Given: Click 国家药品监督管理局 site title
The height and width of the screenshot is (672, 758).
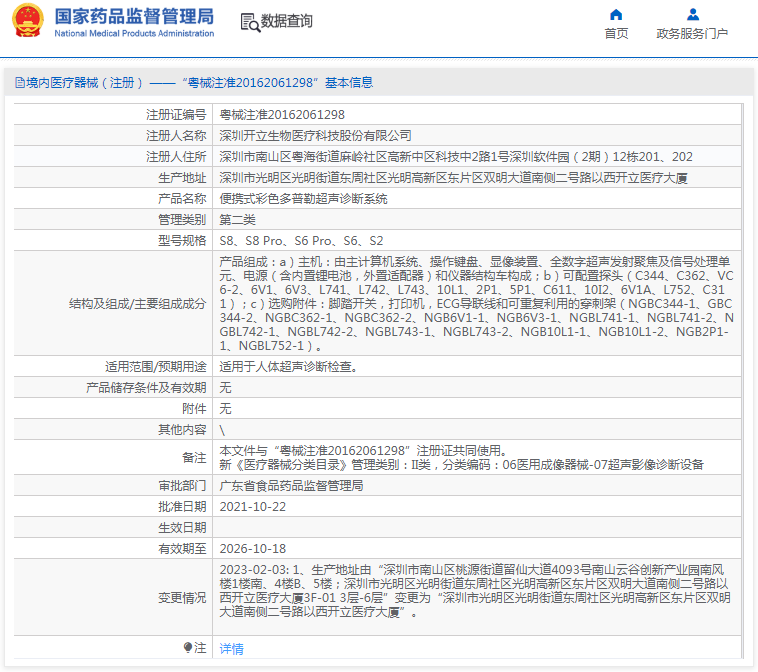Looking at the screenshot, I should [x=134, y=16].
